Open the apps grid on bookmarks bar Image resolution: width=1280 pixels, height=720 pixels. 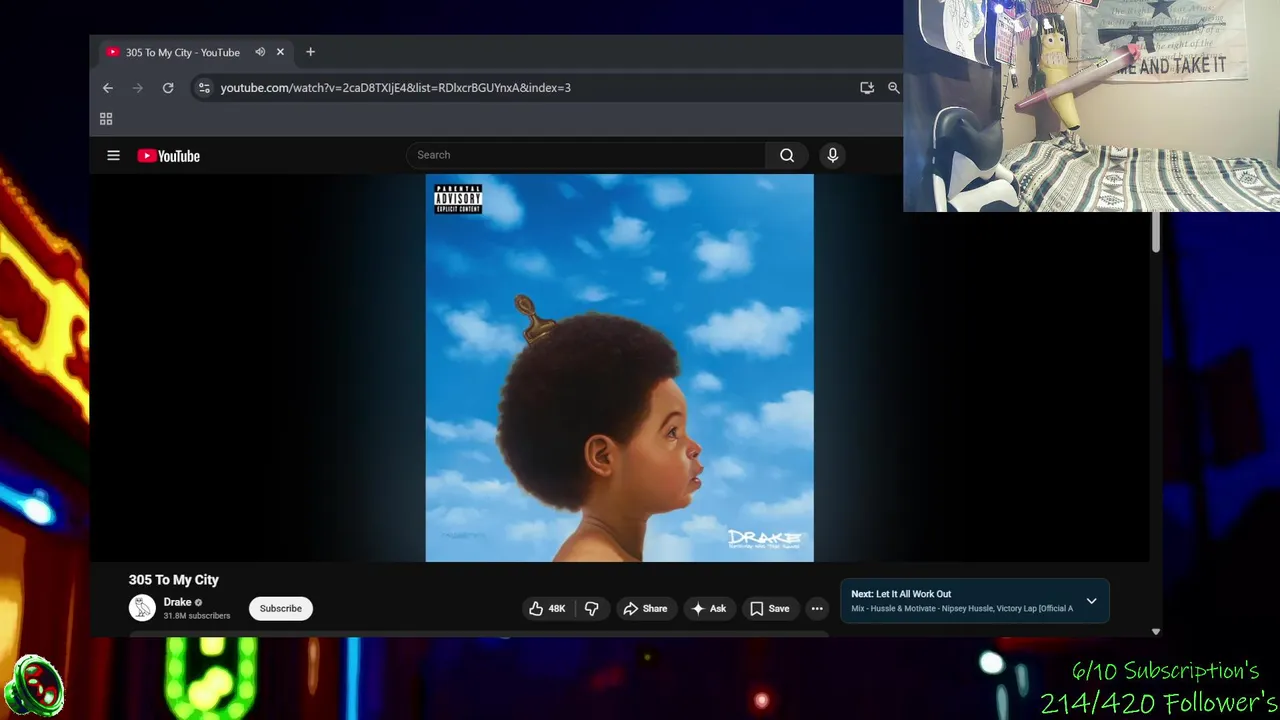tap(106, 119)
